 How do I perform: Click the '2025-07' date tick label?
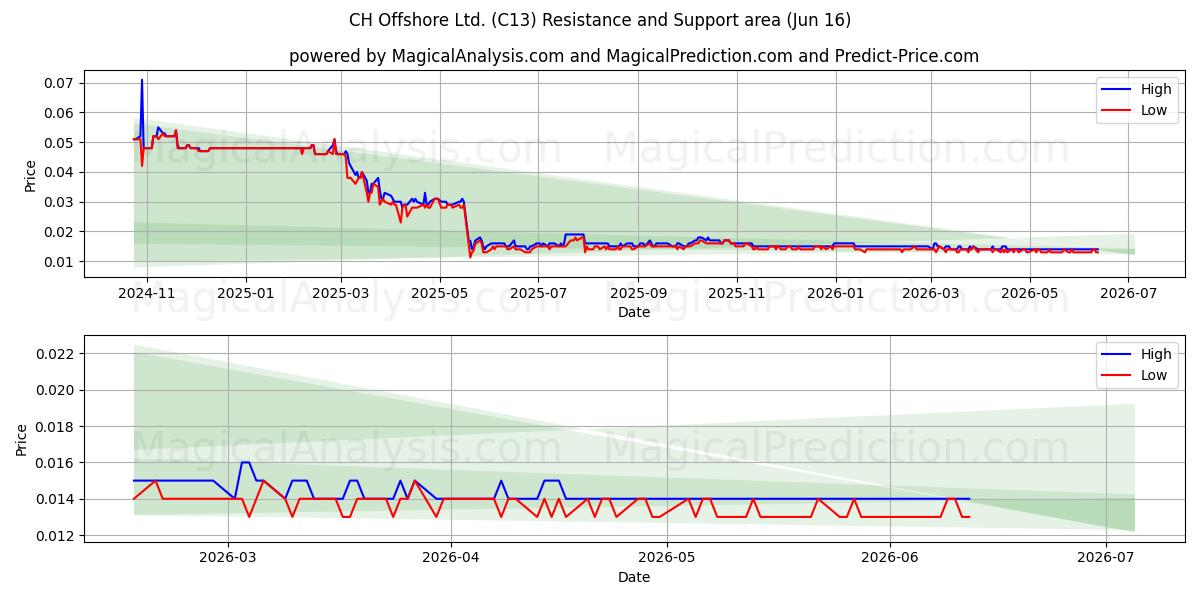538,293
